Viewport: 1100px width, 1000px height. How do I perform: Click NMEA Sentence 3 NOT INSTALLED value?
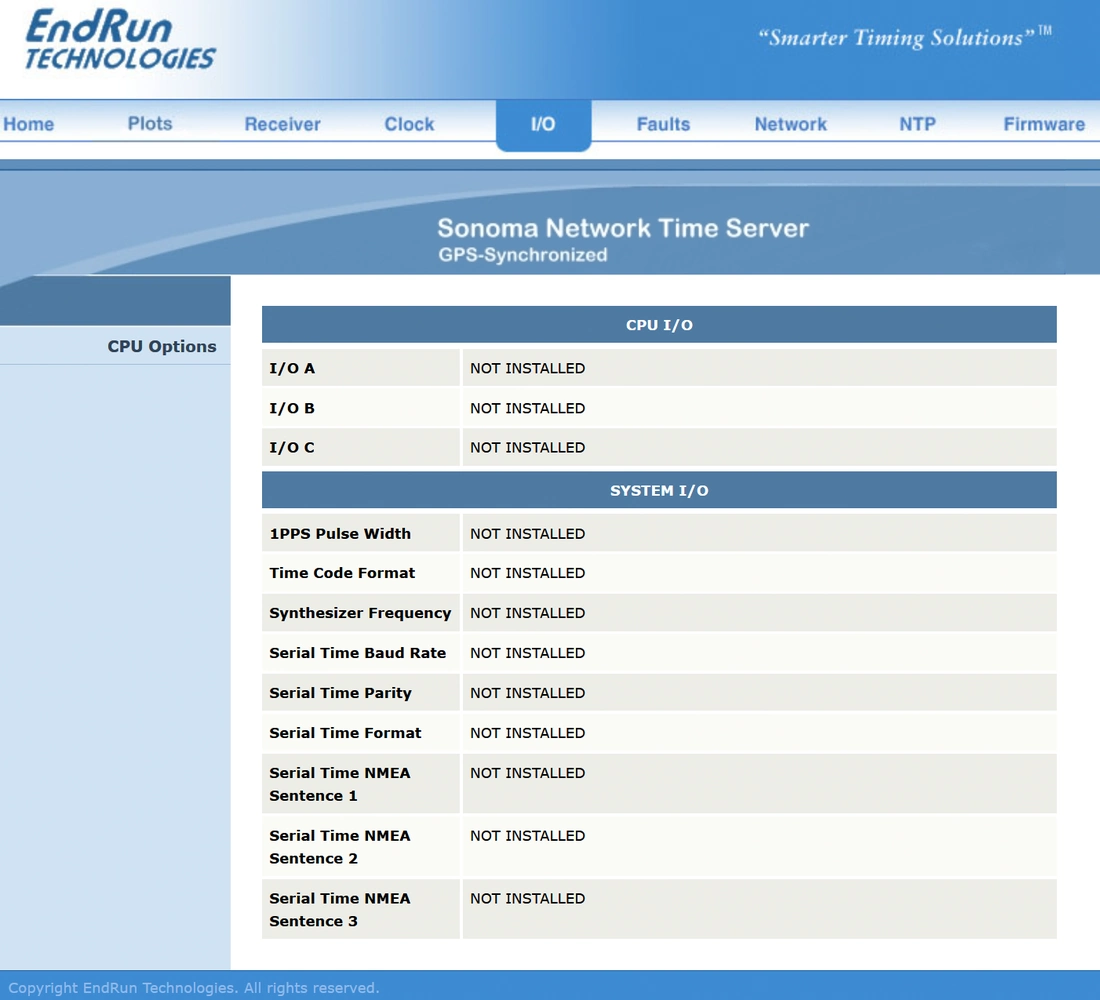click(528, 898)
